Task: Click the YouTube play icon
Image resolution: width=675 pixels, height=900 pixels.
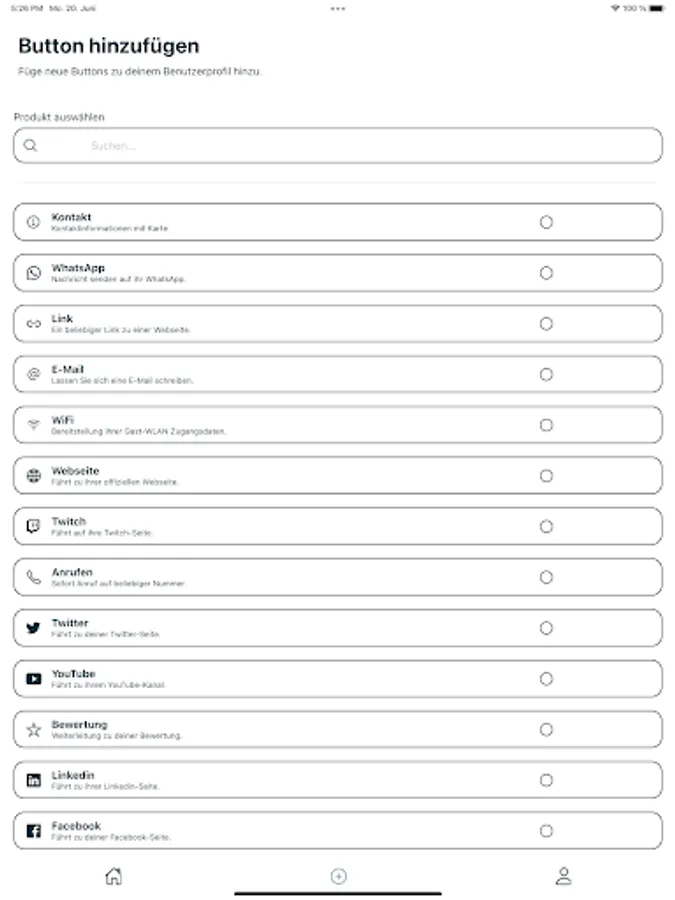Action: (x=33, y=679)
